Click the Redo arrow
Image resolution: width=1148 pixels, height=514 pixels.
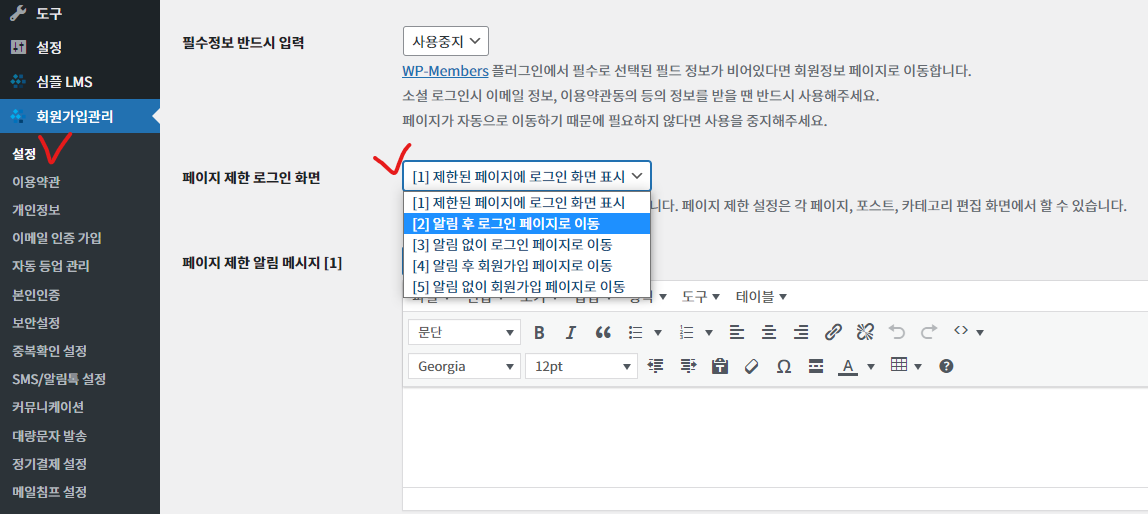tap(929, 332)
